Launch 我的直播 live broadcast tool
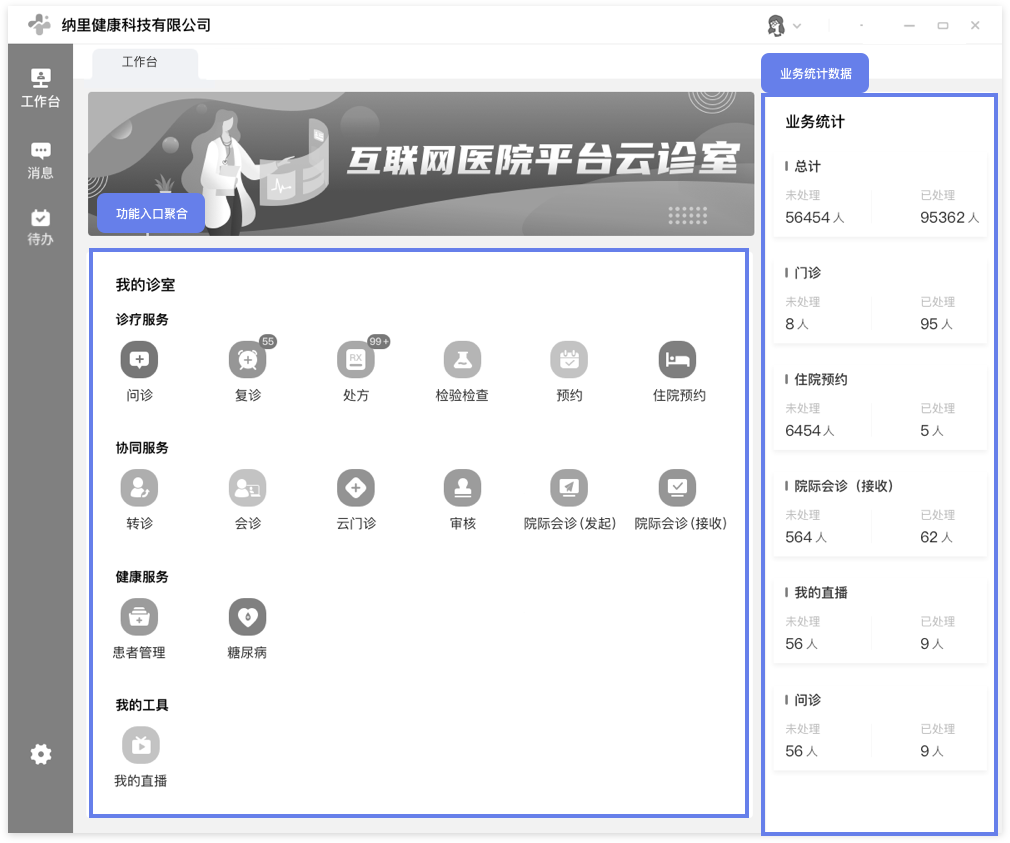Viewport: 1010px width, 843px height. pos(140,745)
